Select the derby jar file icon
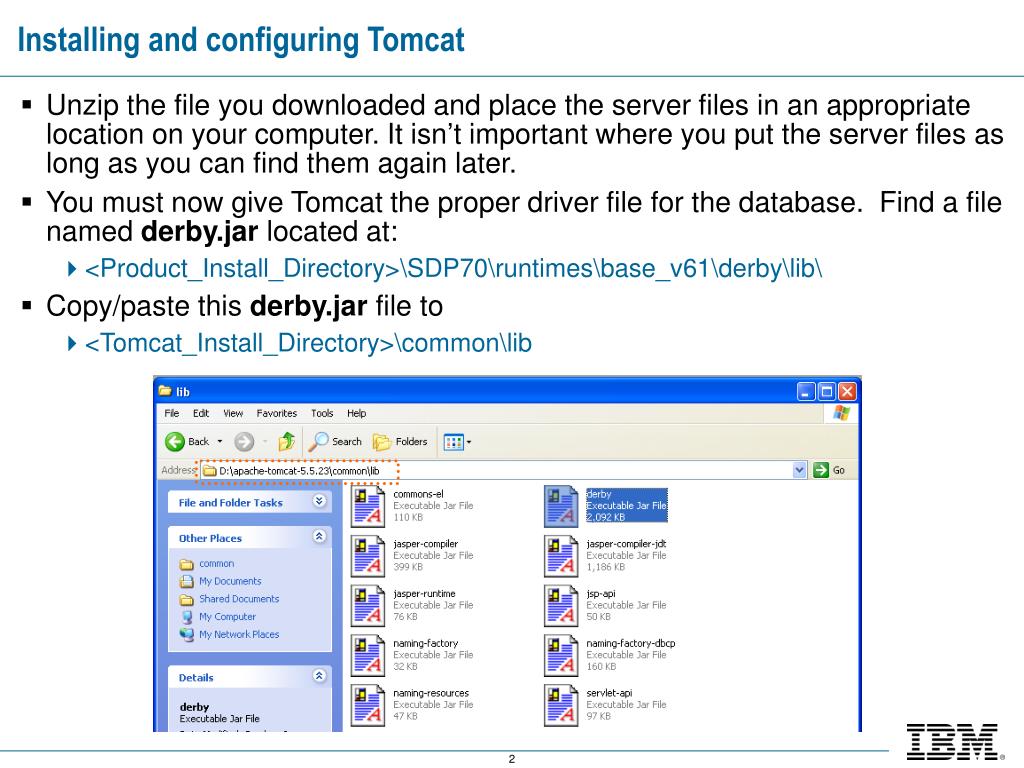Image resolution: width=1024 pixels, height=768 pixels. click(x=562, y=506)
